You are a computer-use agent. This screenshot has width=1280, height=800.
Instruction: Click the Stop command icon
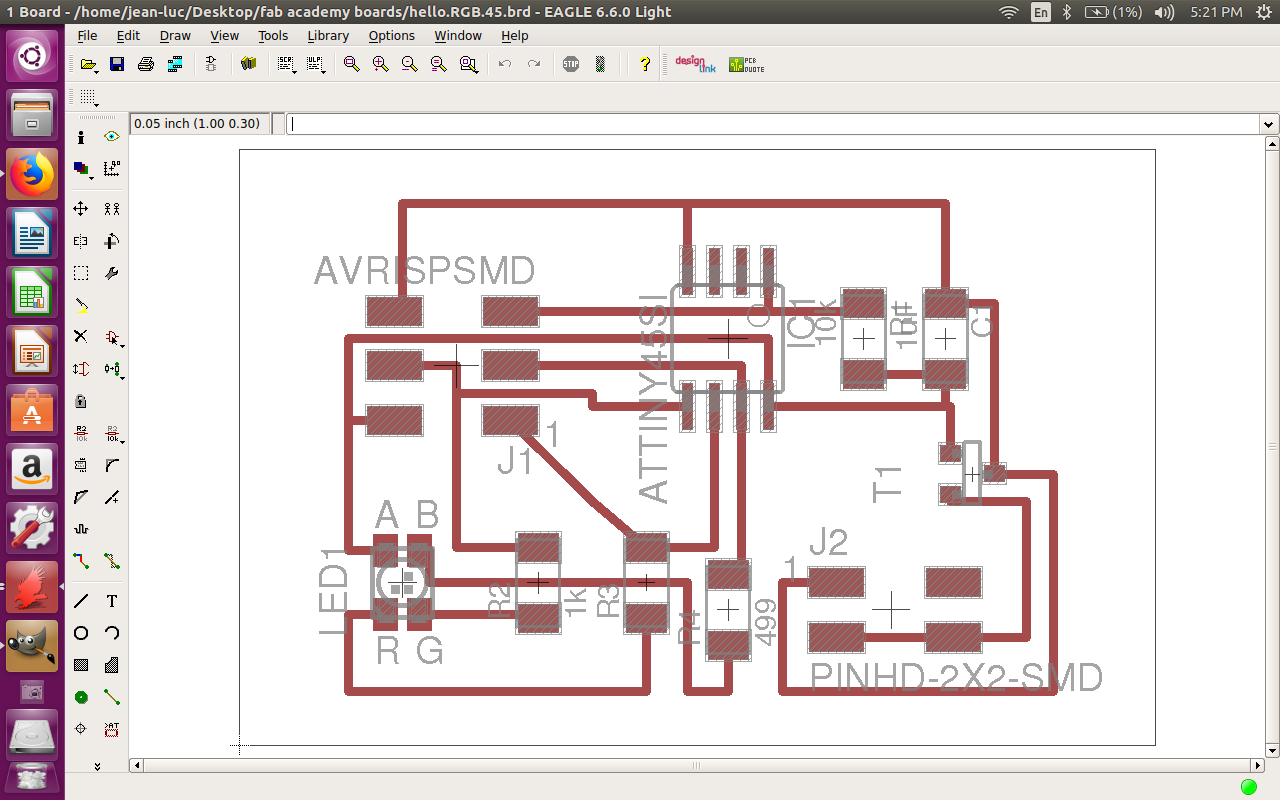click(571, 64)
